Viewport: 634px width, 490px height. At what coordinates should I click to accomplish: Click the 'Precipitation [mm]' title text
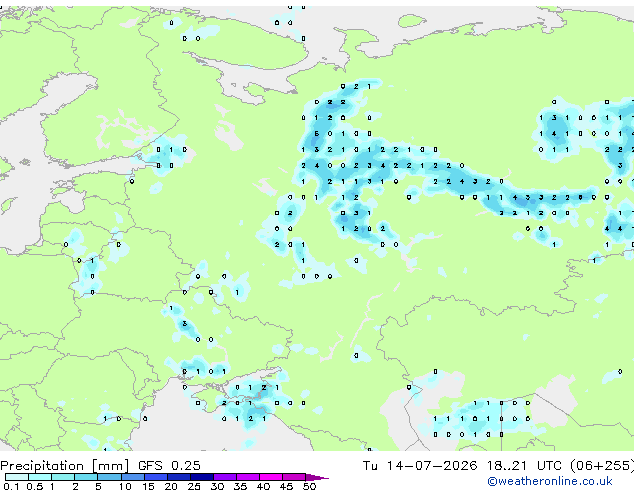(x=64, y=466)
